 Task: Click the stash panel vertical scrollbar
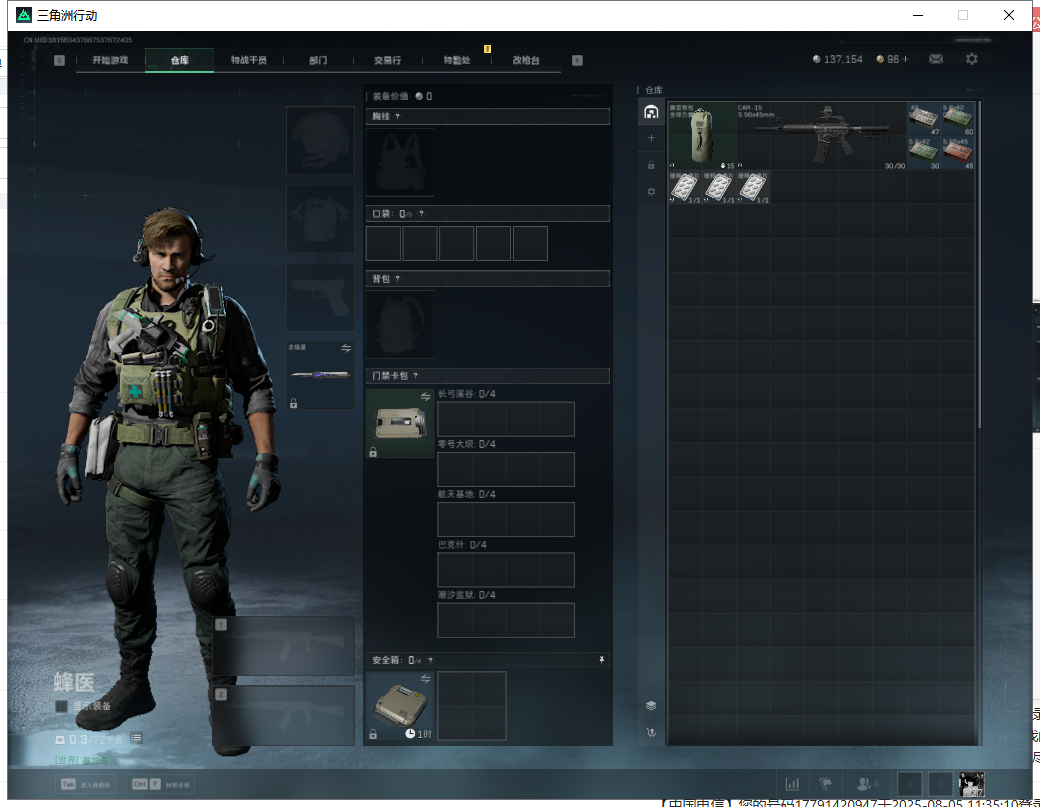tap(979, 265)
